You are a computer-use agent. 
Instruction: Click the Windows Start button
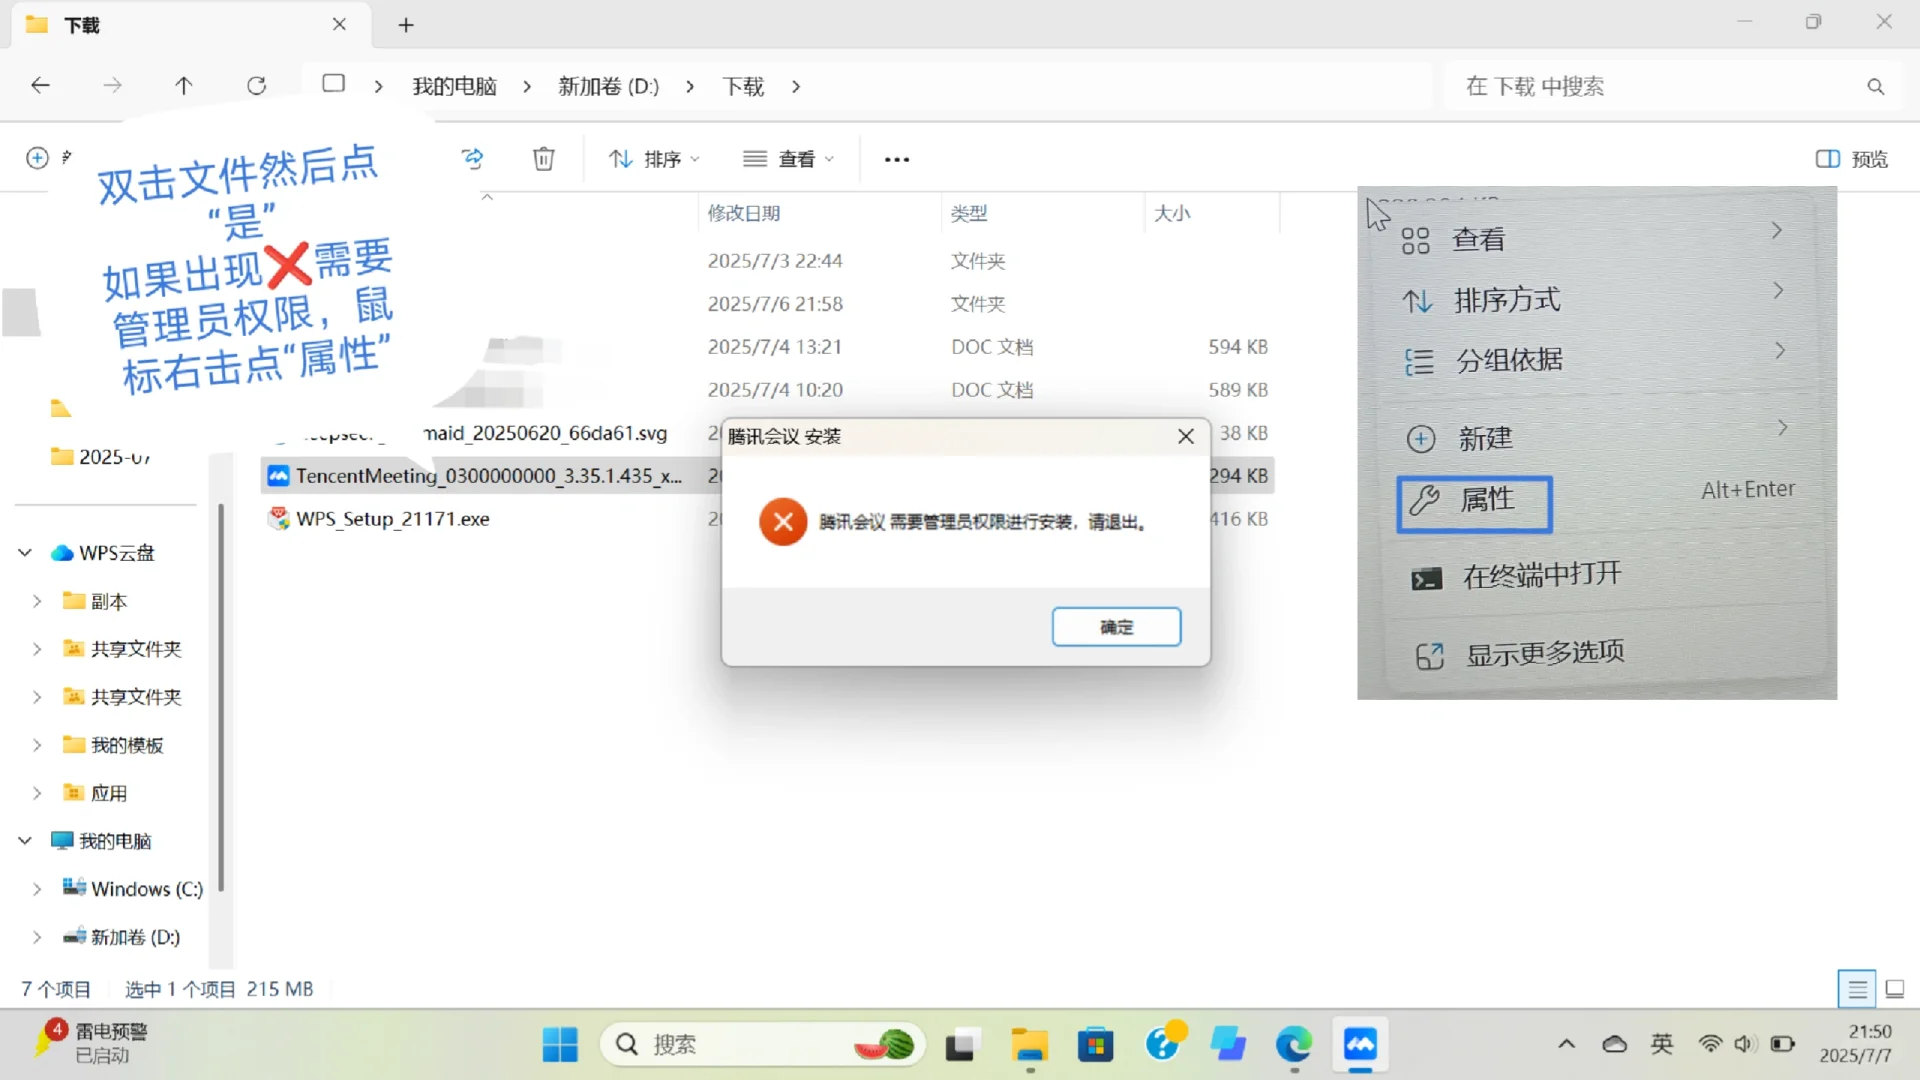(x=560, y=1044)
